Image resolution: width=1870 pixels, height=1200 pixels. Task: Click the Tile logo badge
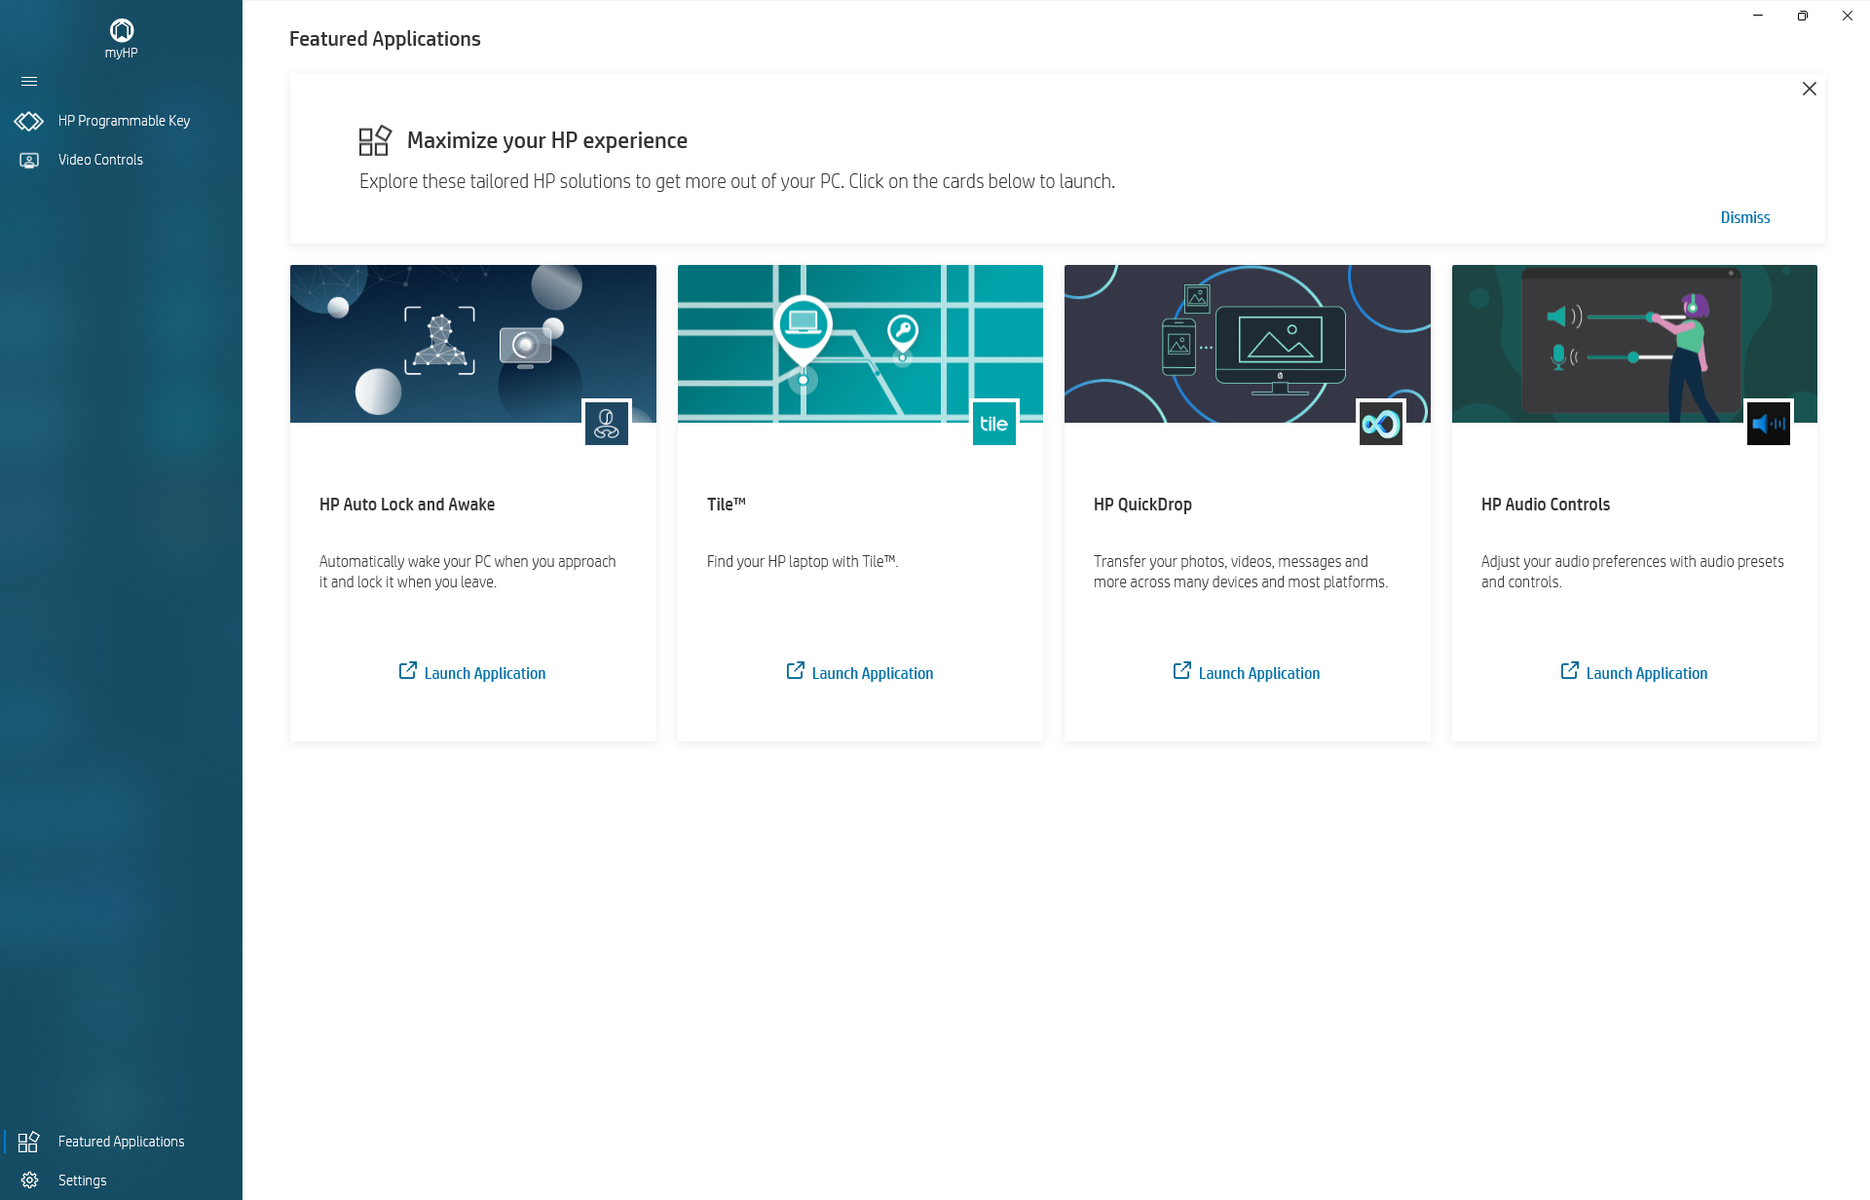click(994, 423)
